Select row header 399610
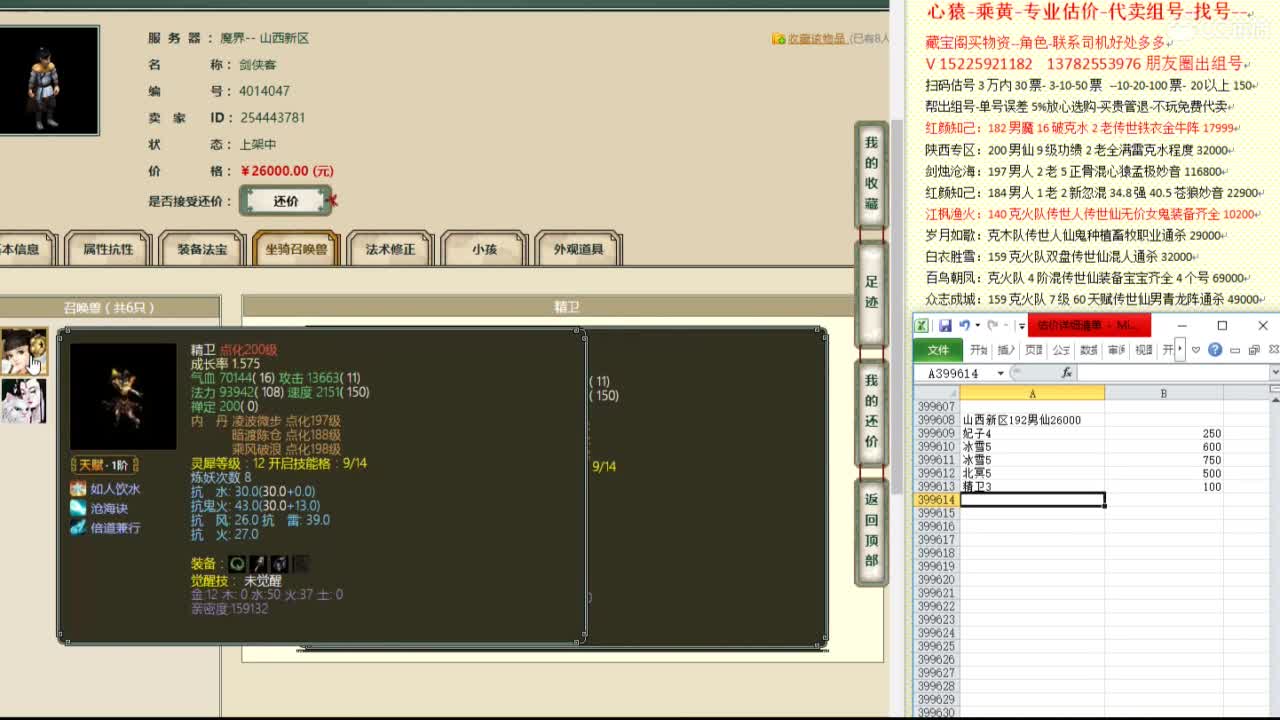The image size is (1280, 720). click(x=937, y=447)
